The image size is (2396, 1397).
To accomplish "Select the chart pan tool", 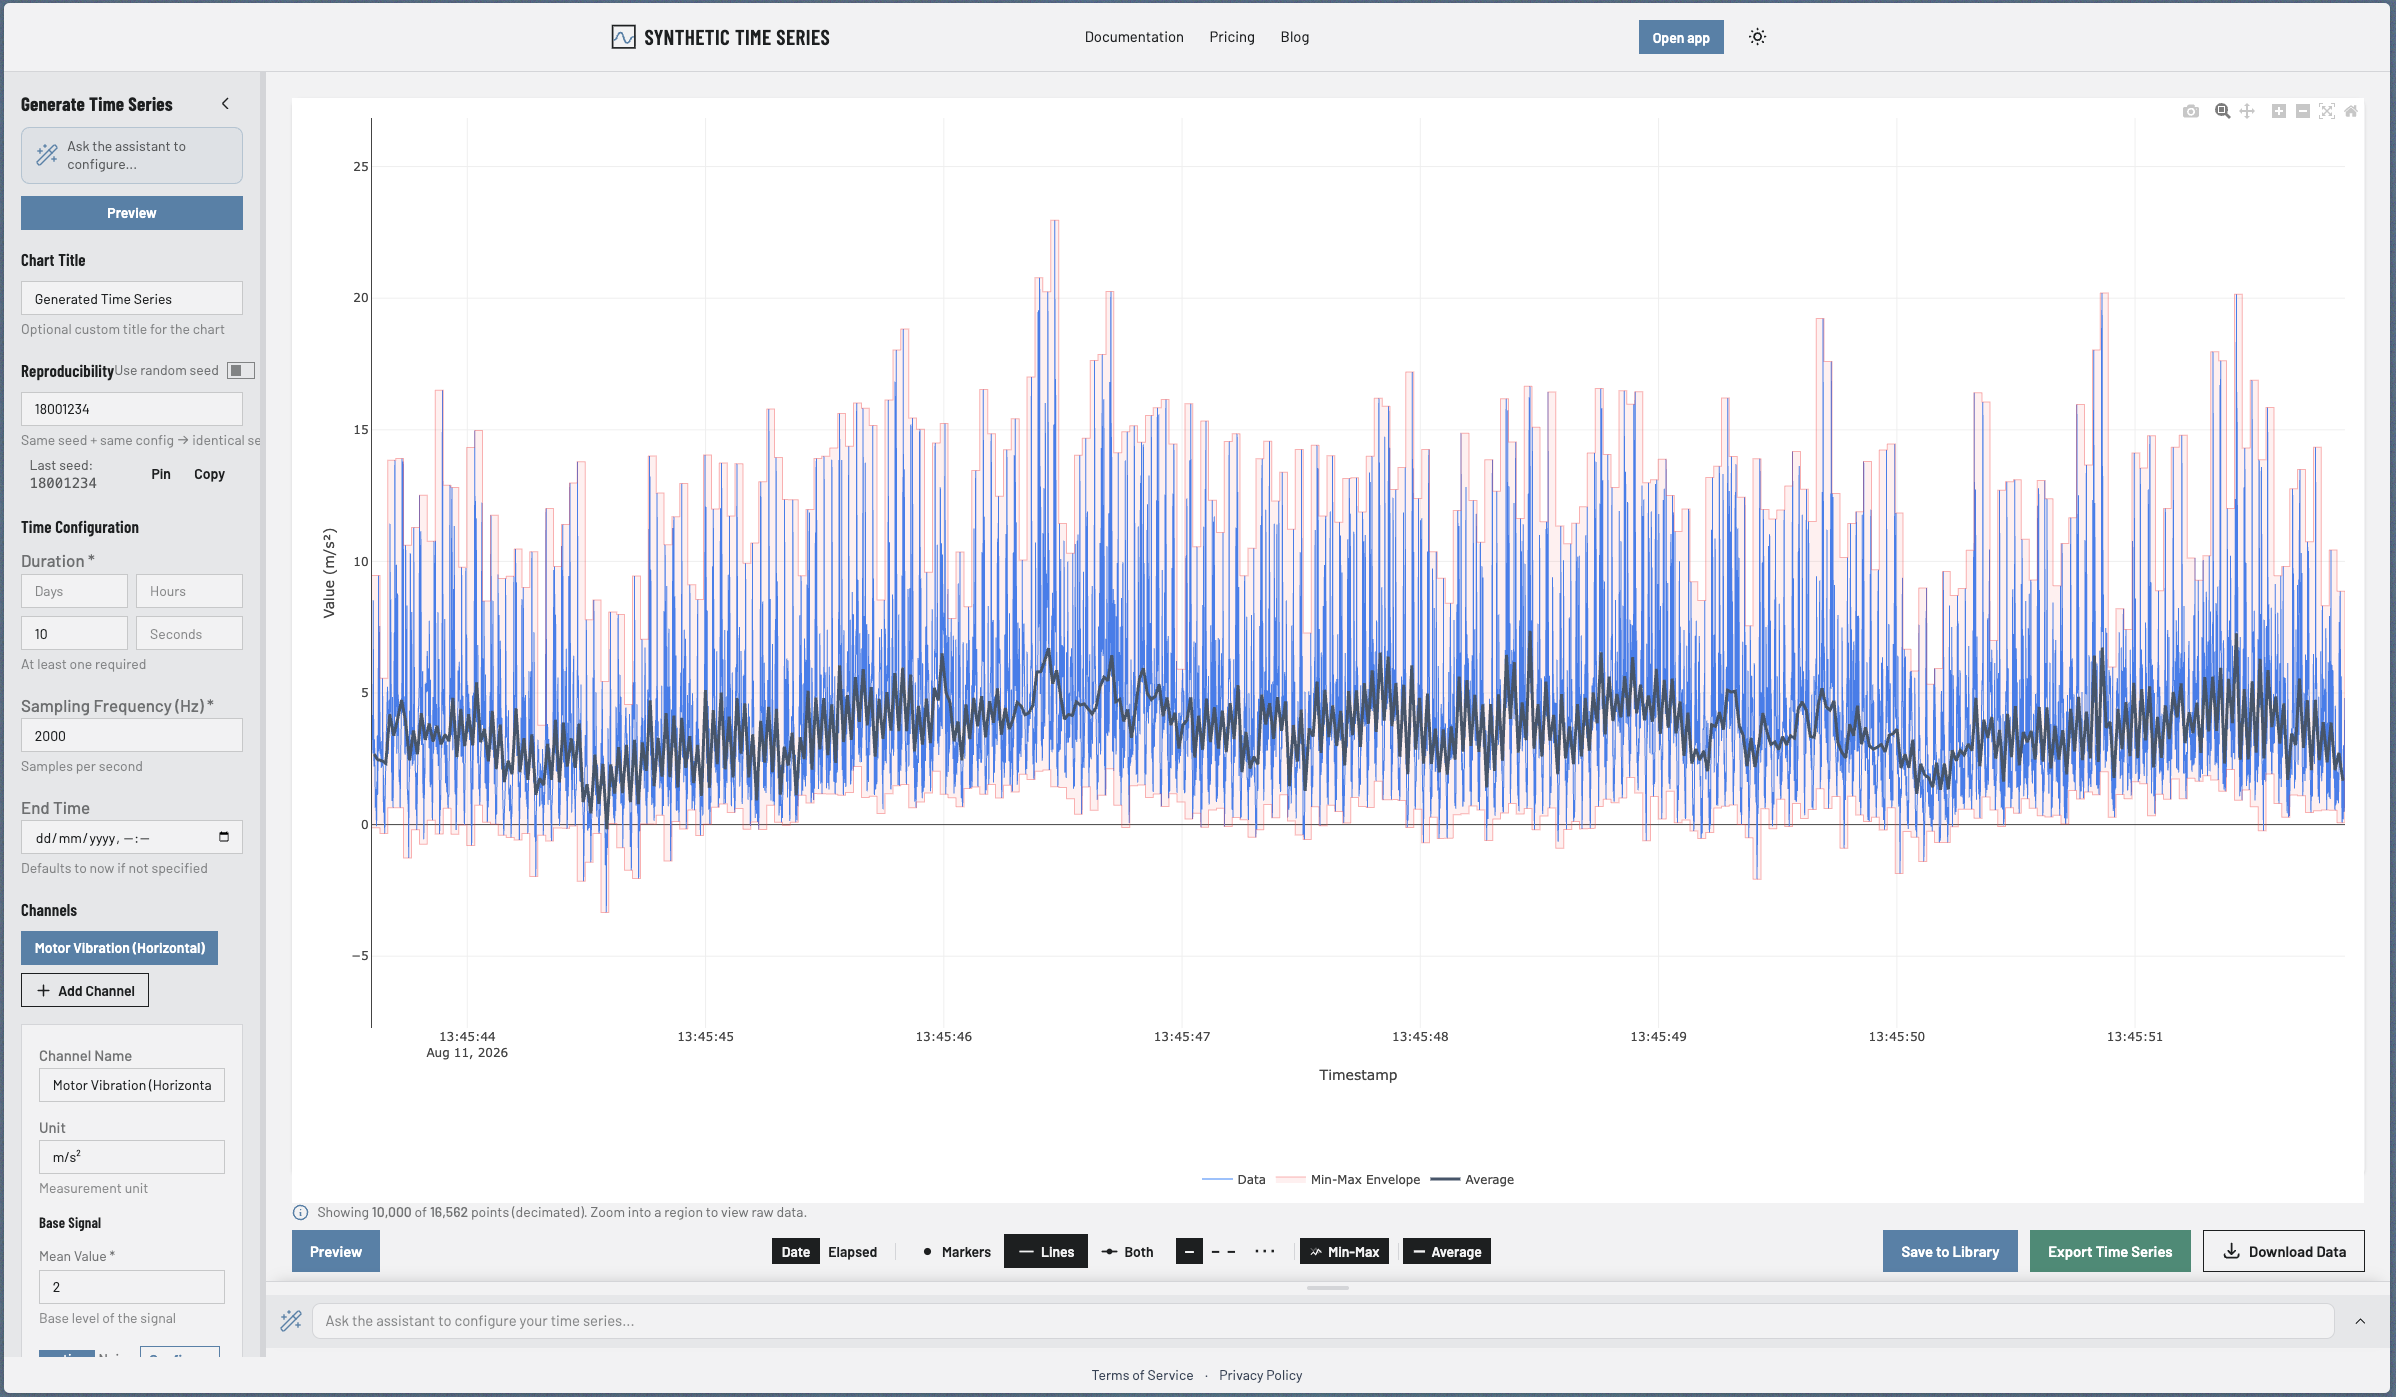I will 2247,111.
